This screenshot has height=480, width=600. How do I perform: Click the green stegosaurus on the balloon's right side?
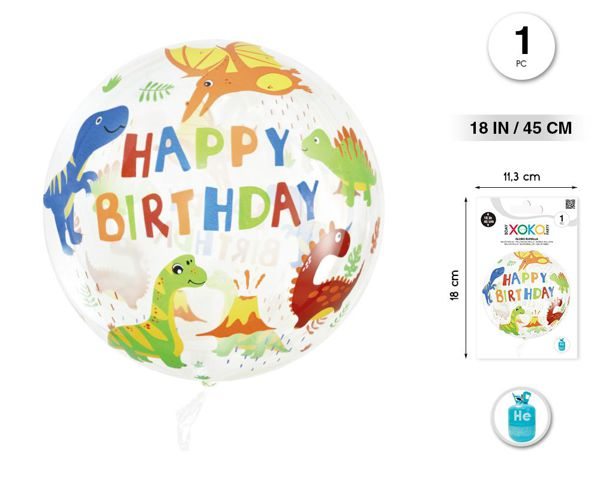[340, 165]
